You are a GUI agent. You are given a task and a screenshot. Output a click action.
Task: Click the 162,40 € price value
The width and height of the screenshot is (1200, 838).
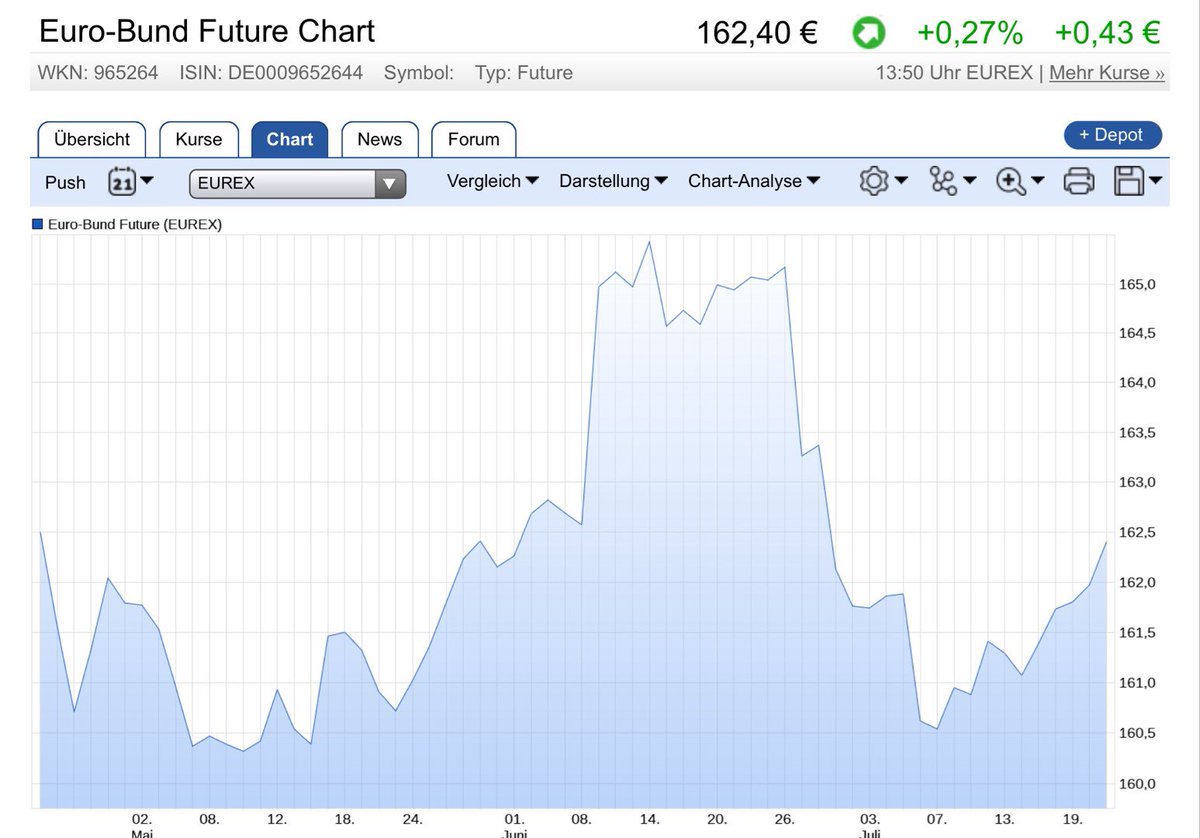click(757, 33)
